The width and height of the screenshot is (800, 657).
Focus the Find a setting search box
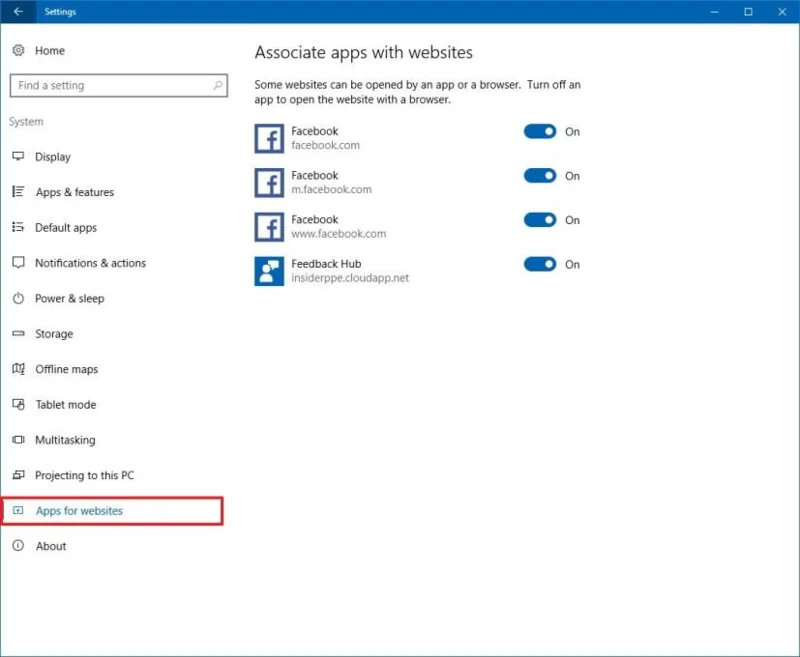pyautogui.click(x=118, y=85)
